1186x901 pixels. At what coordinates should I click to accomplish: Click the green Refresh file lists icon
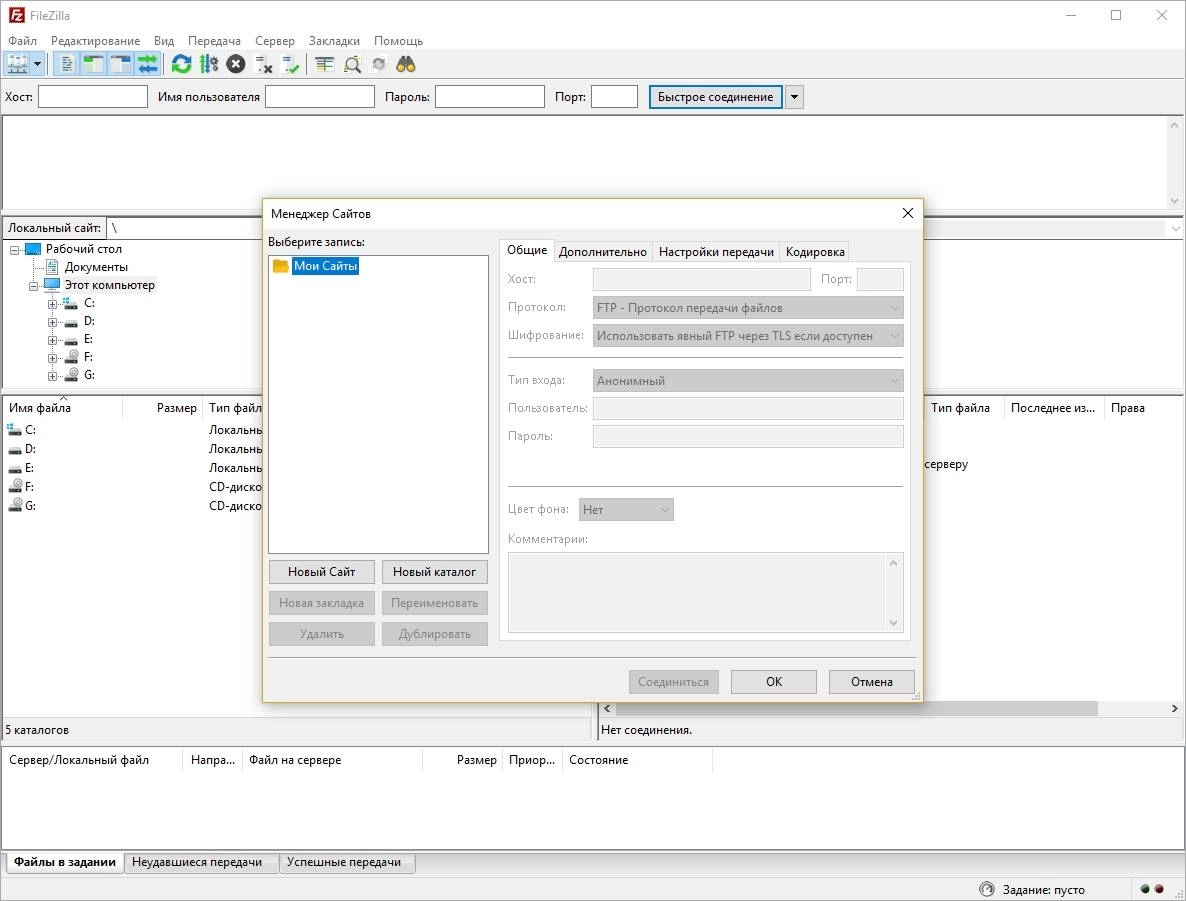182,64
